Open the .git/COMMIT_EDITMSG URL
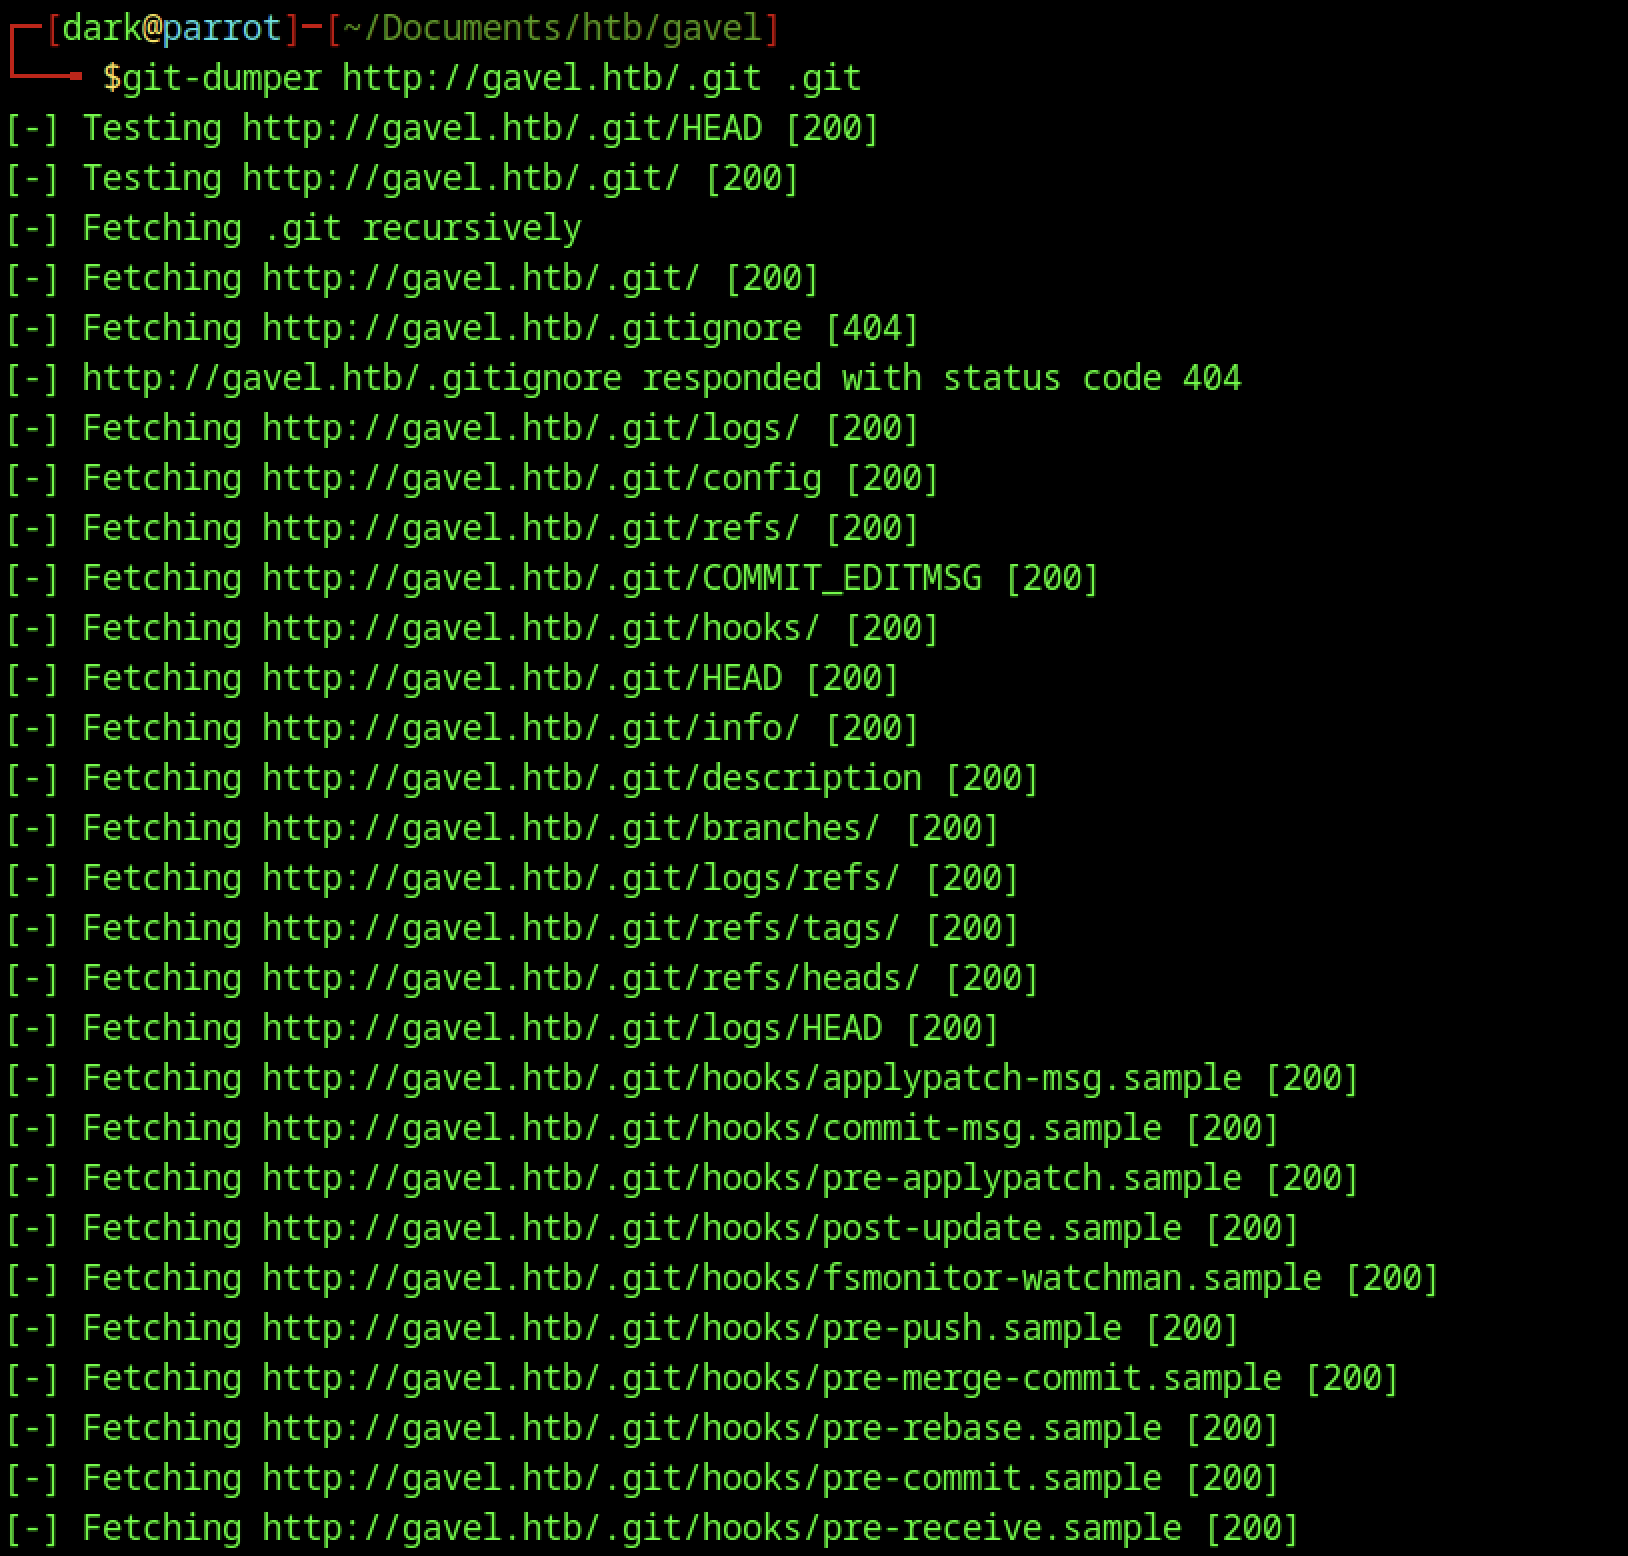This screenshot has width=1628, height=1556. click(x=621, y=578)
